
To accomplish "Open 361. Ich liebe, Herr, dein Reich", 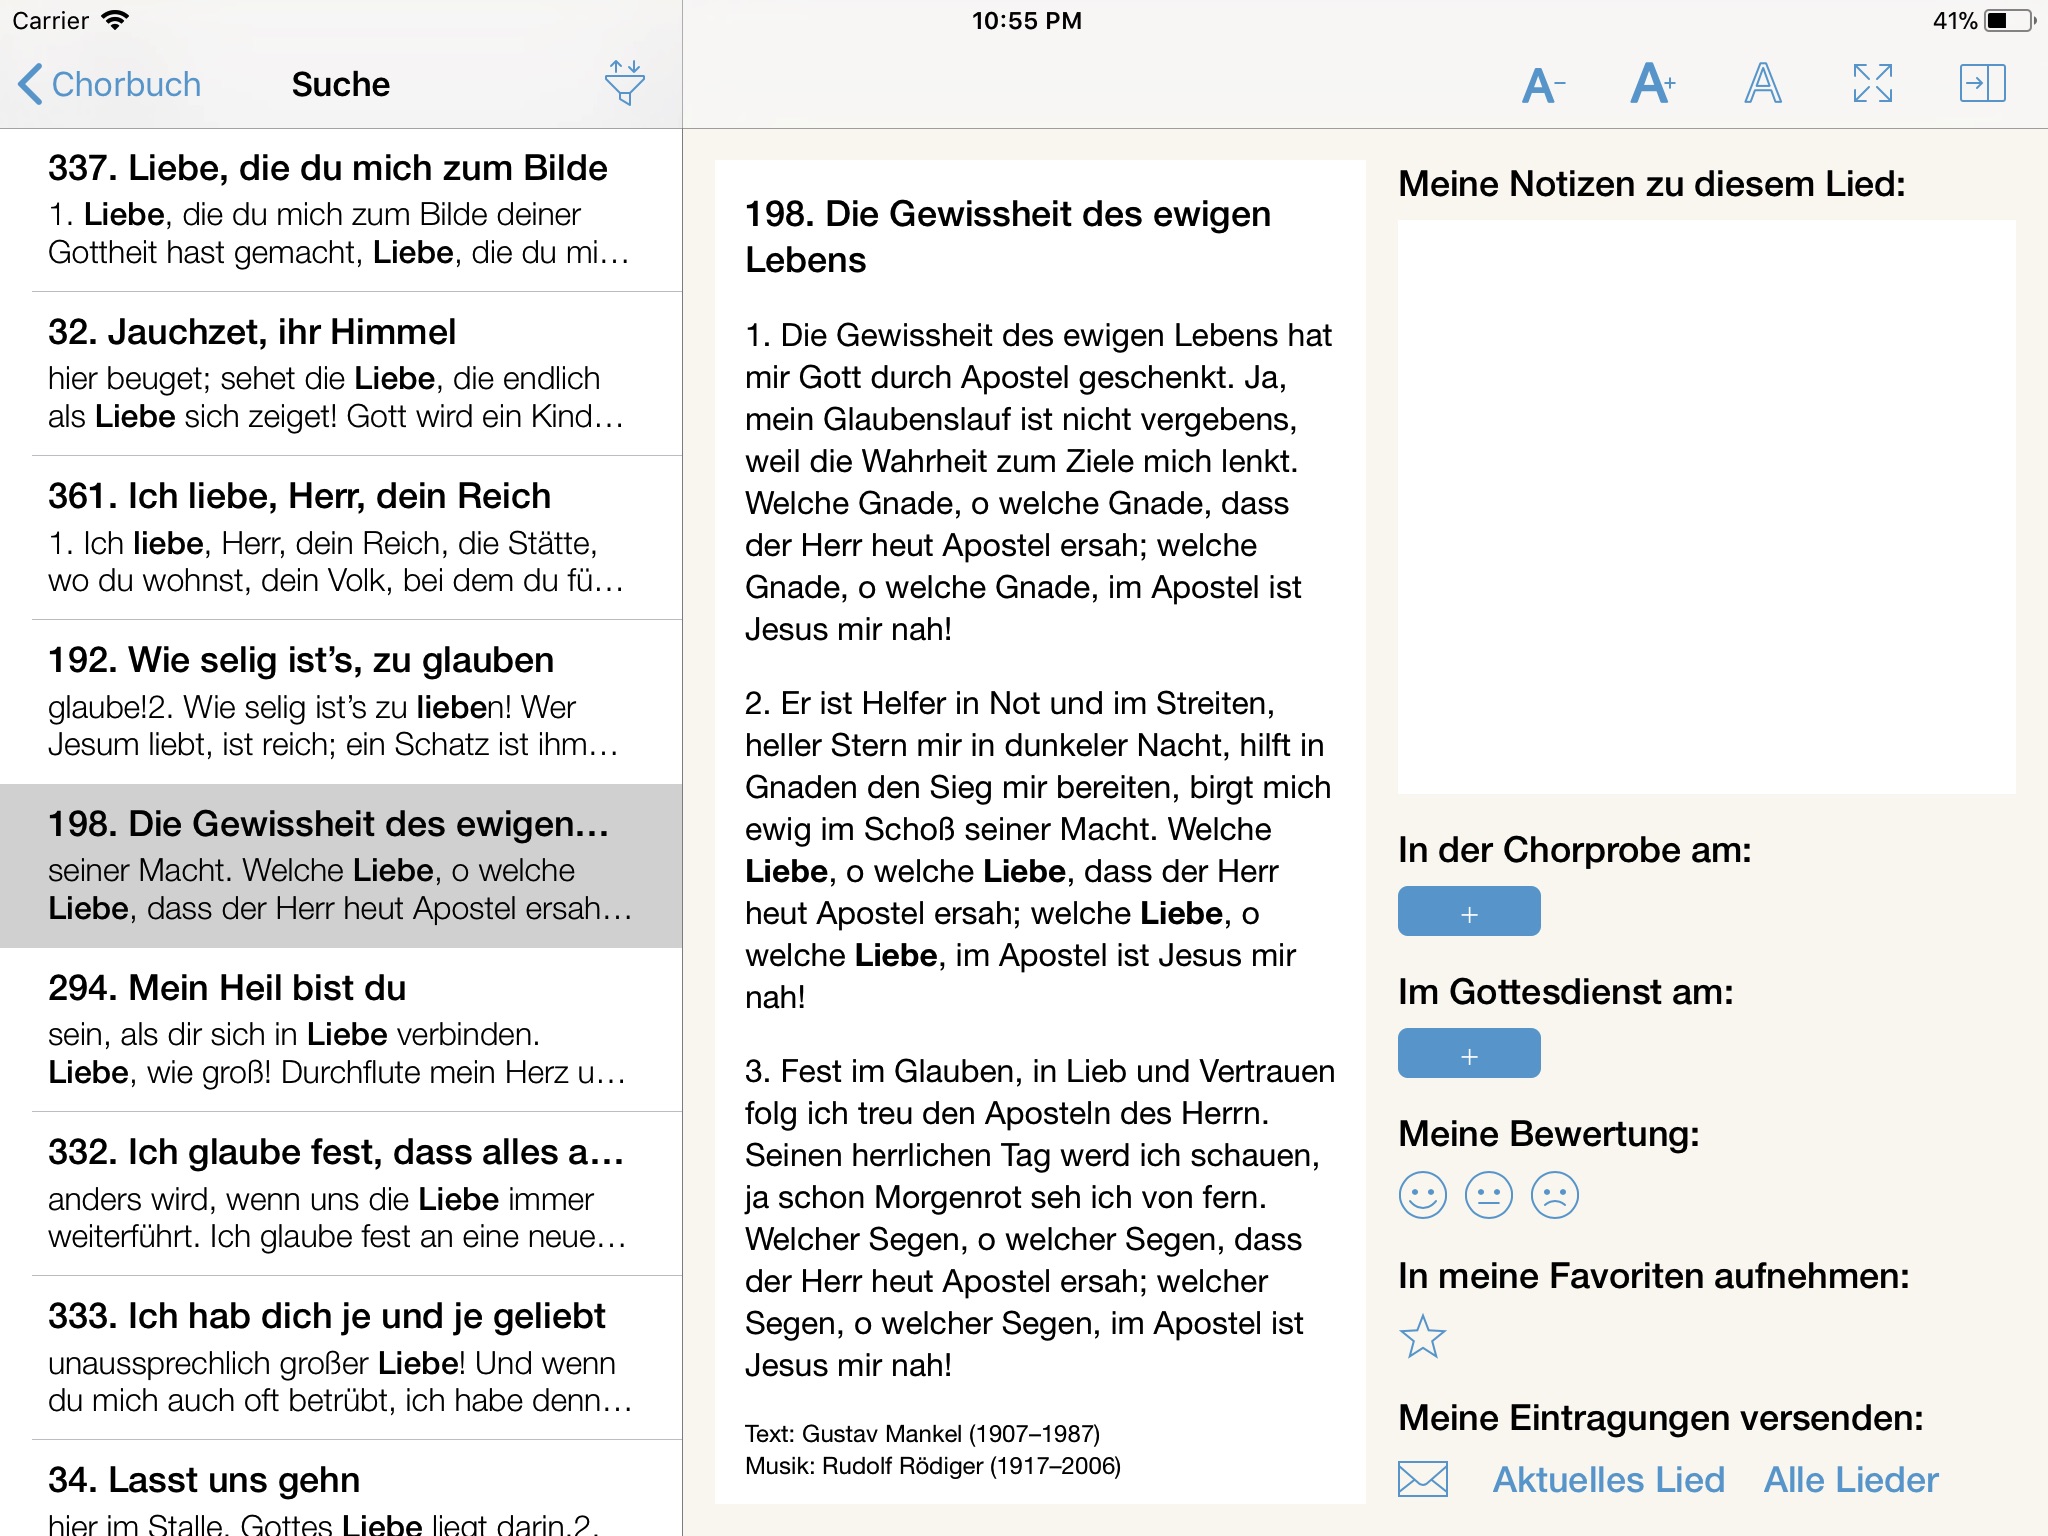I will (x=341, y=538).
